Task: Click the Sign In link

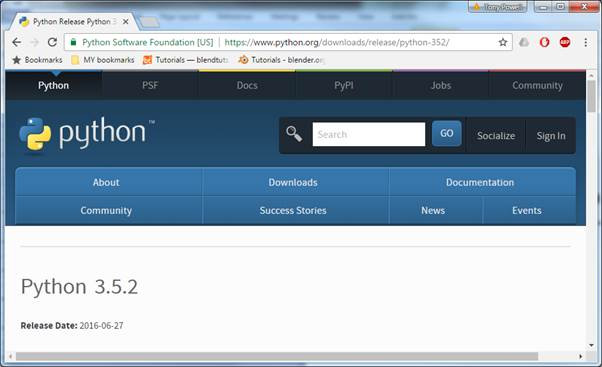Action: 551,136
